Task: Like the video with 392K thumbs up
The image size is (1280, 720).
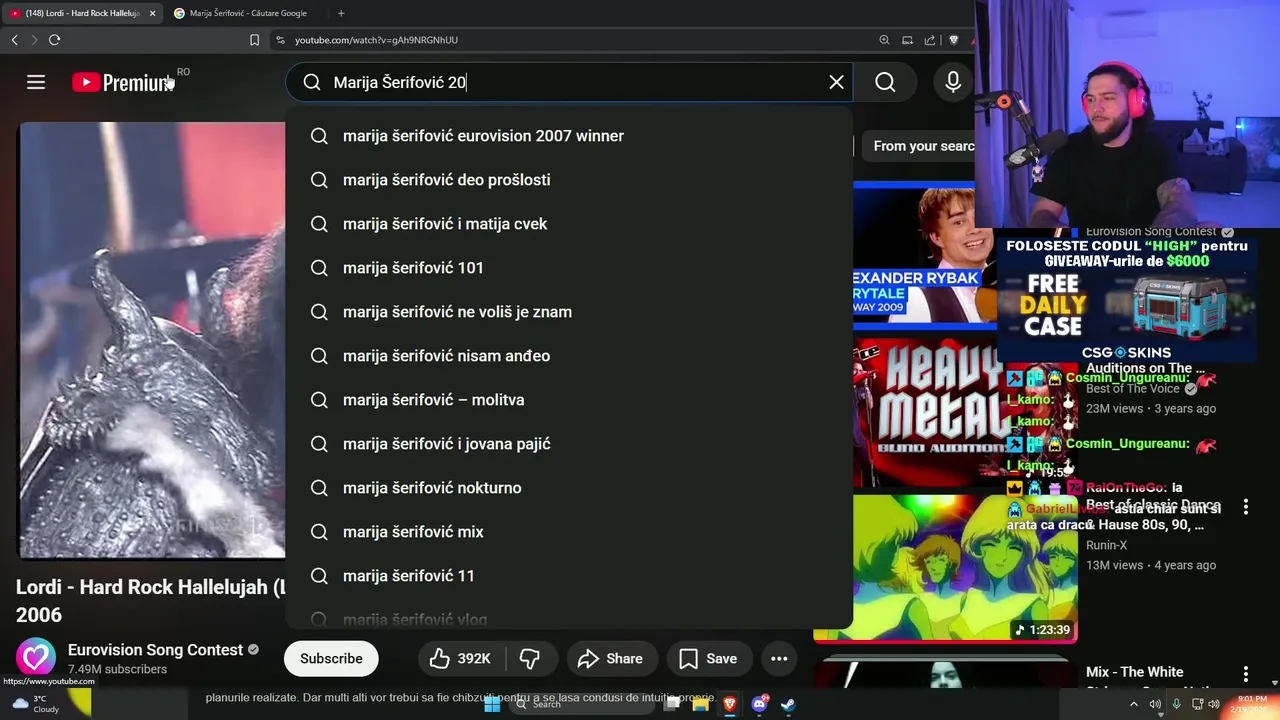Action: (x=461, y=658)
